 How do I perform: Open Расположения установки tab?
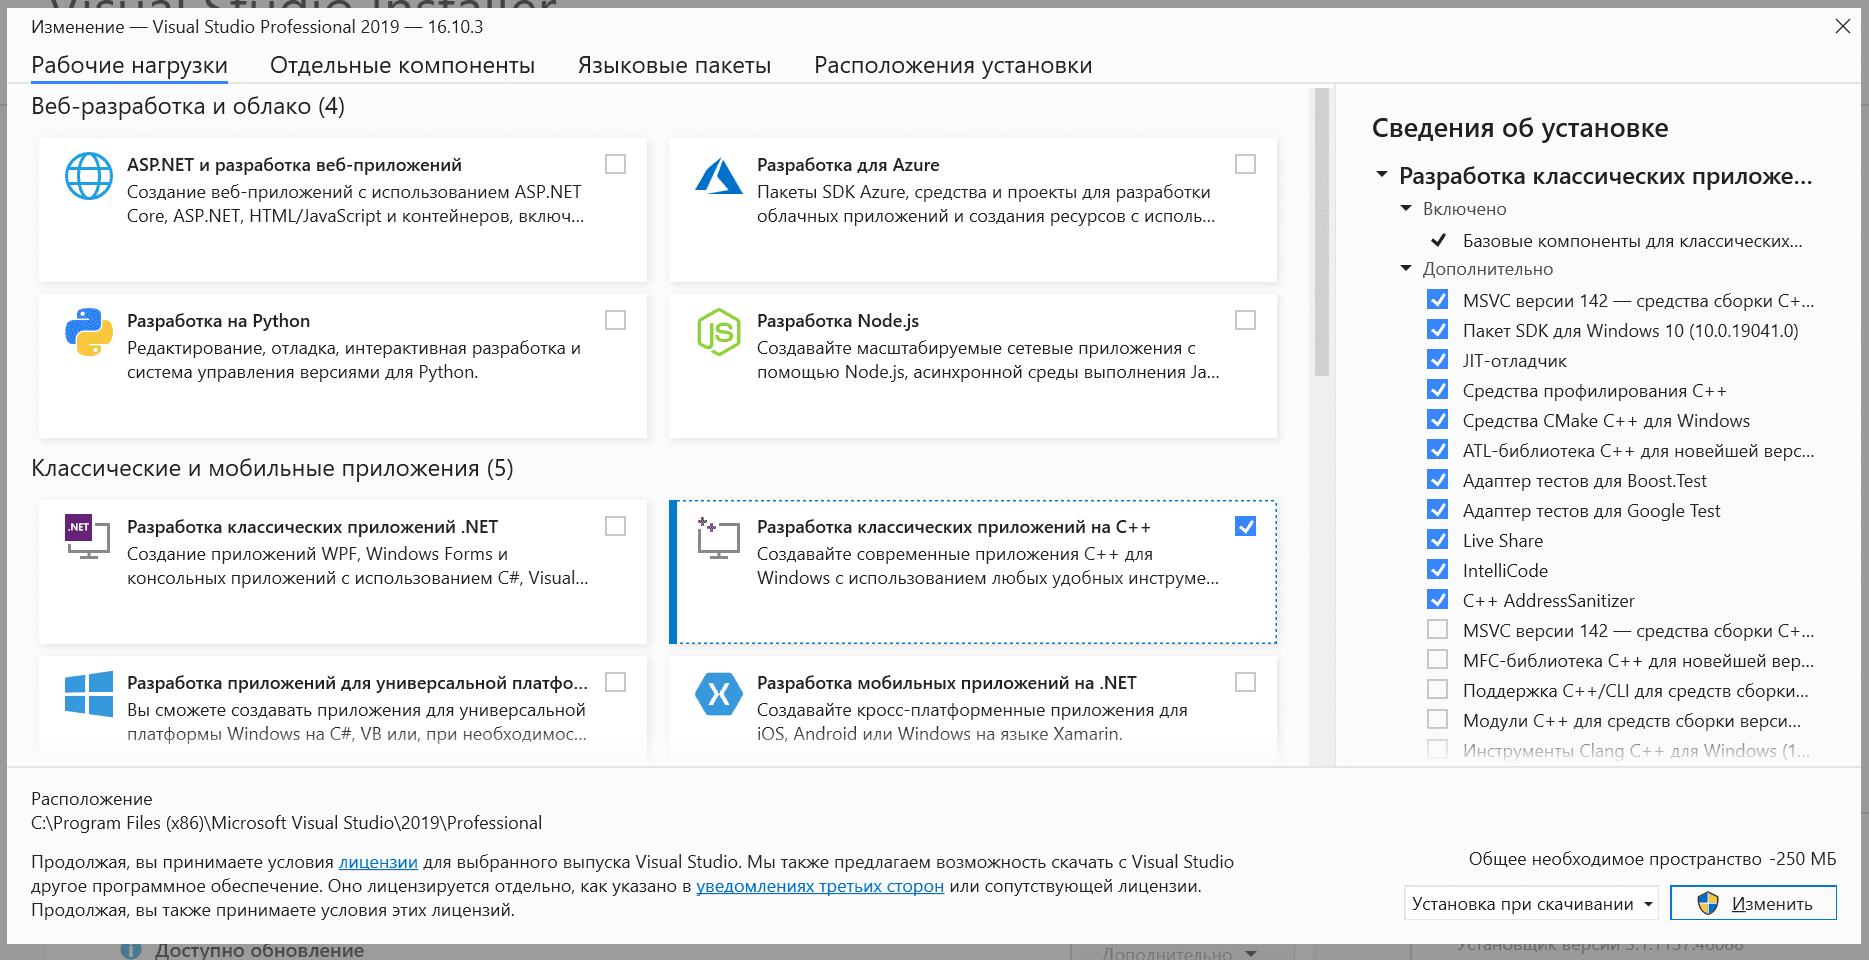(x=953, y=65)
